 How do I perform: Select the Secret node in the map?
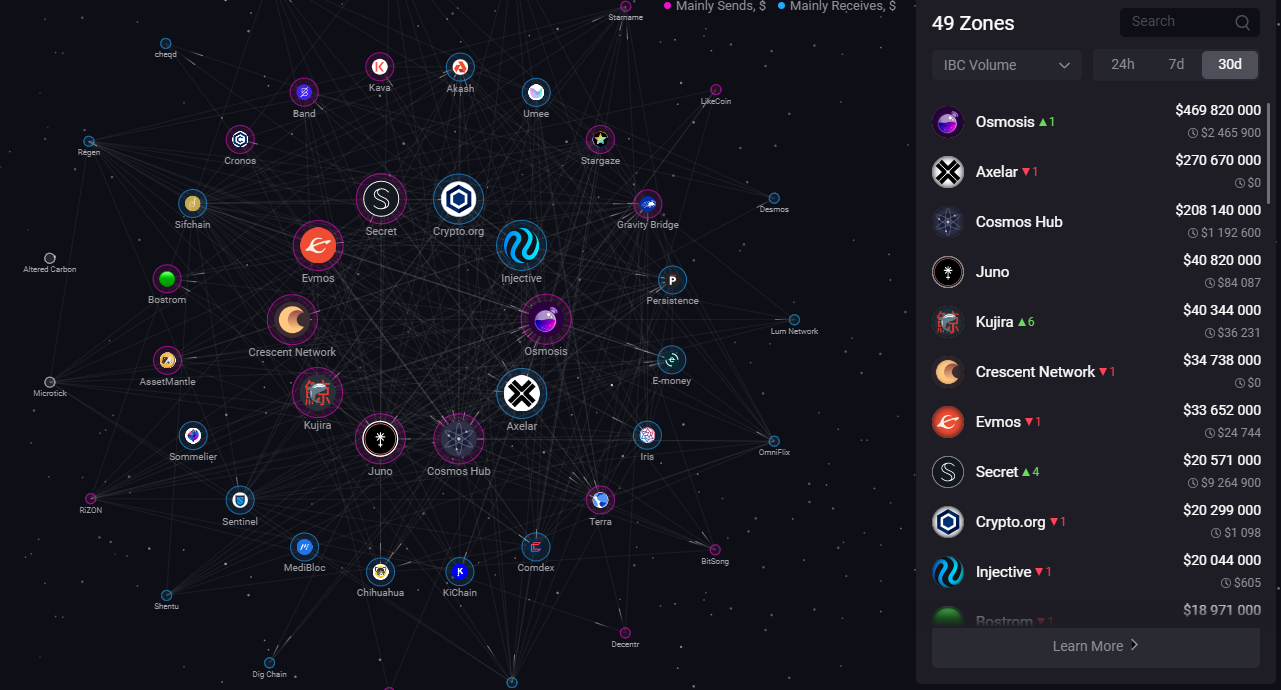[381, 199]
